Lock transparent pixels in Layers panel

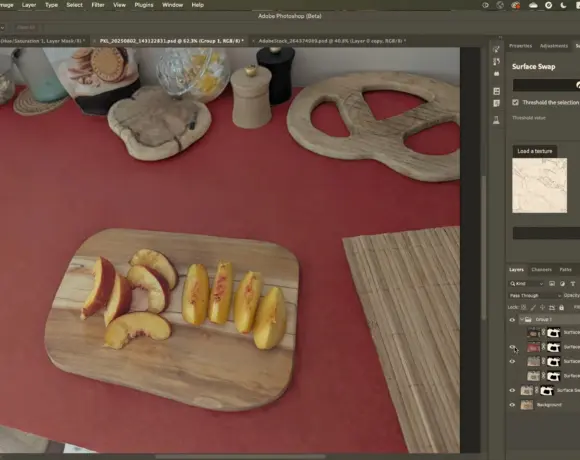(523, 307)
